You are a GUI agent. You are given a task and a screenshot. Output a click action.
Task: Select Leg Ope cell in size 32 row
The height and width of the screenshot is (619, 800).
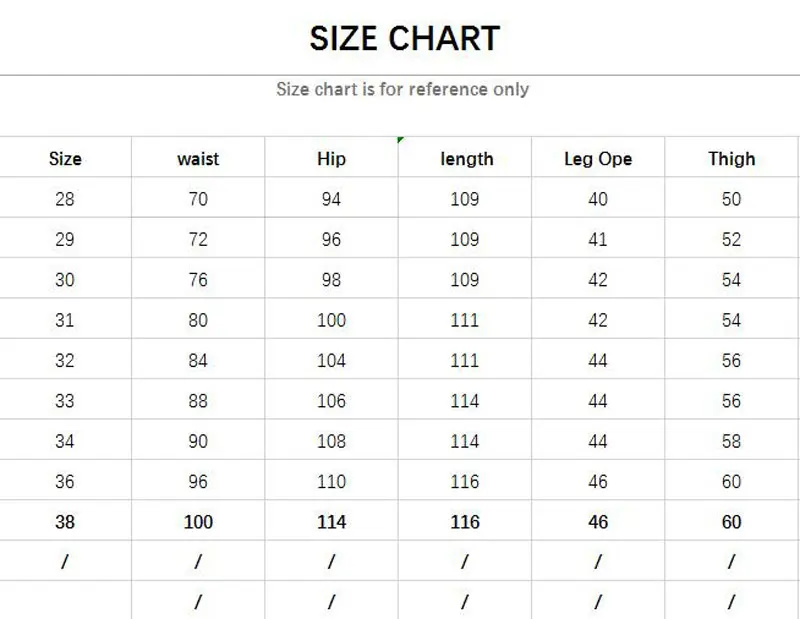pyautogui.click(x=598, y=361)
